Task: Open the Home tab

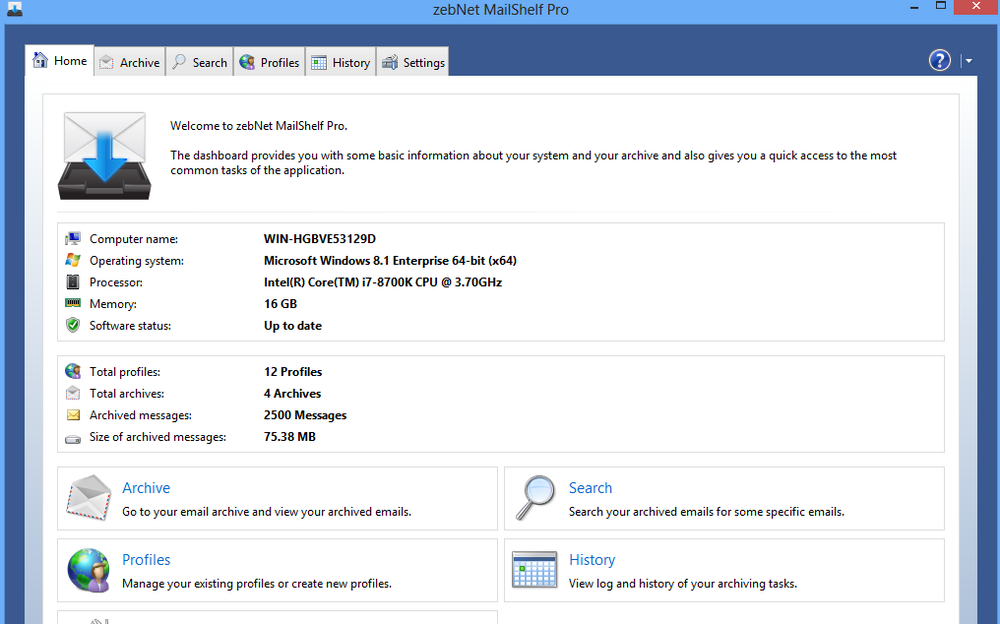Action: [x=60, y=61]
